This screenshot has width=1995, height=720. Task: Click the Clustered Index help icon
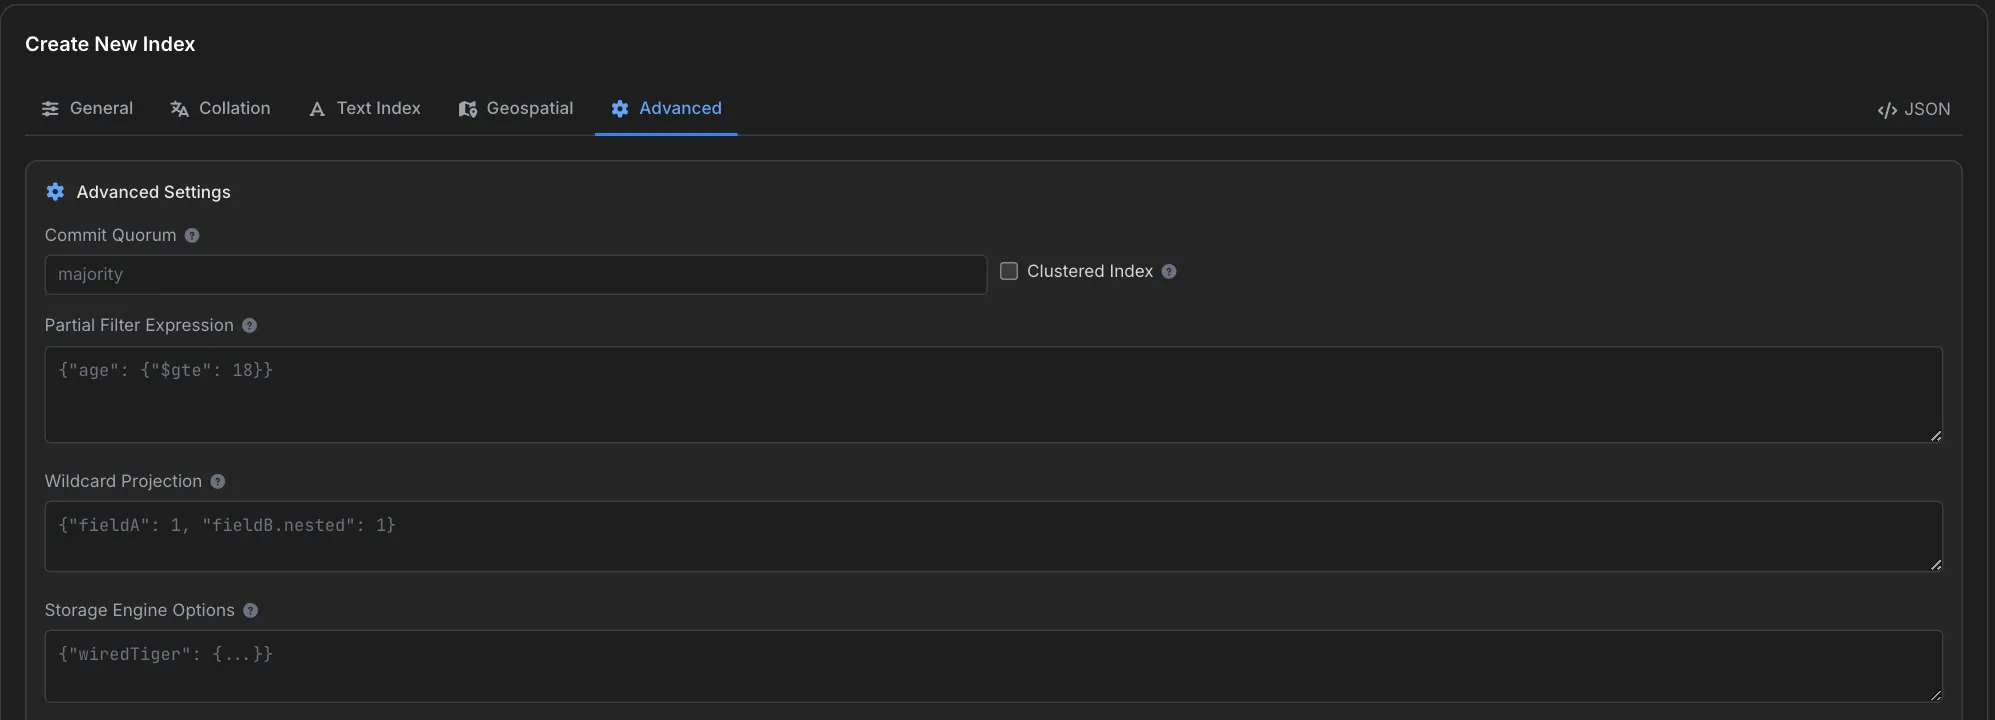[x=1169, y=271]
